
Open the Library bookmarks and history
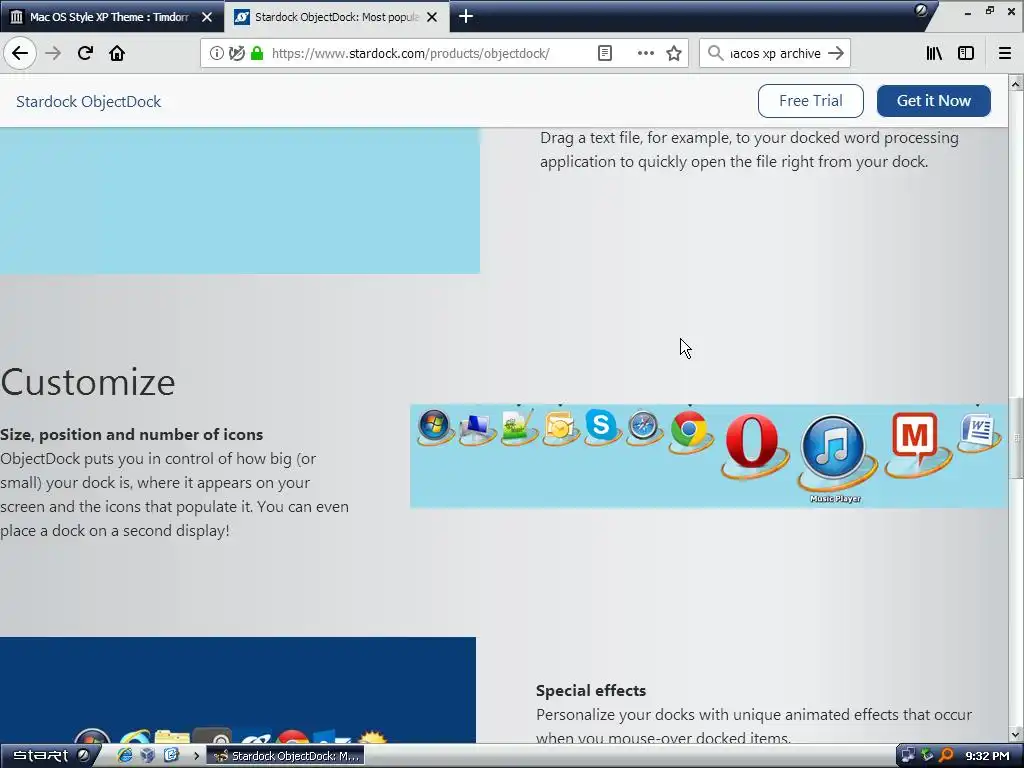click(934, 53)
